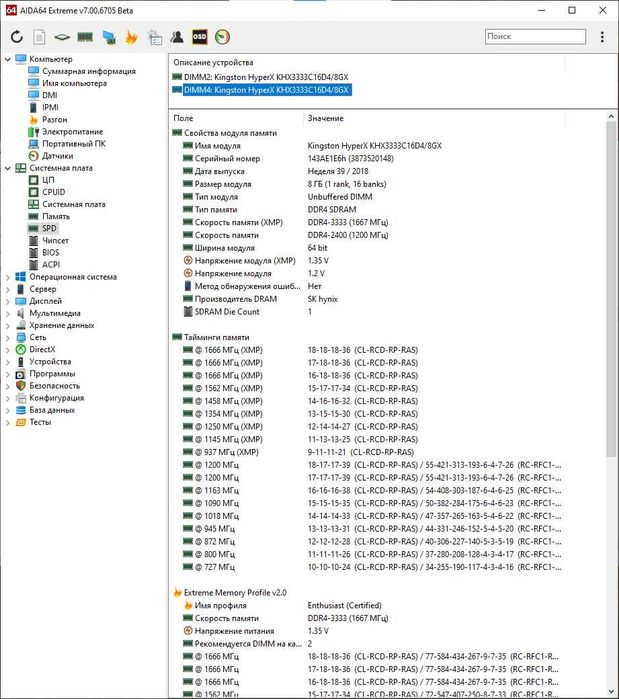The image size is (619, 699).
Task: Click into the Поиск search field
Action: point(535,37)
